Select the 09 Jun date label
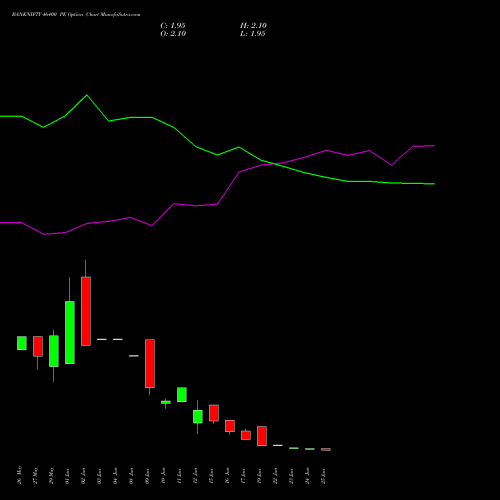 [x=147, y=476]
